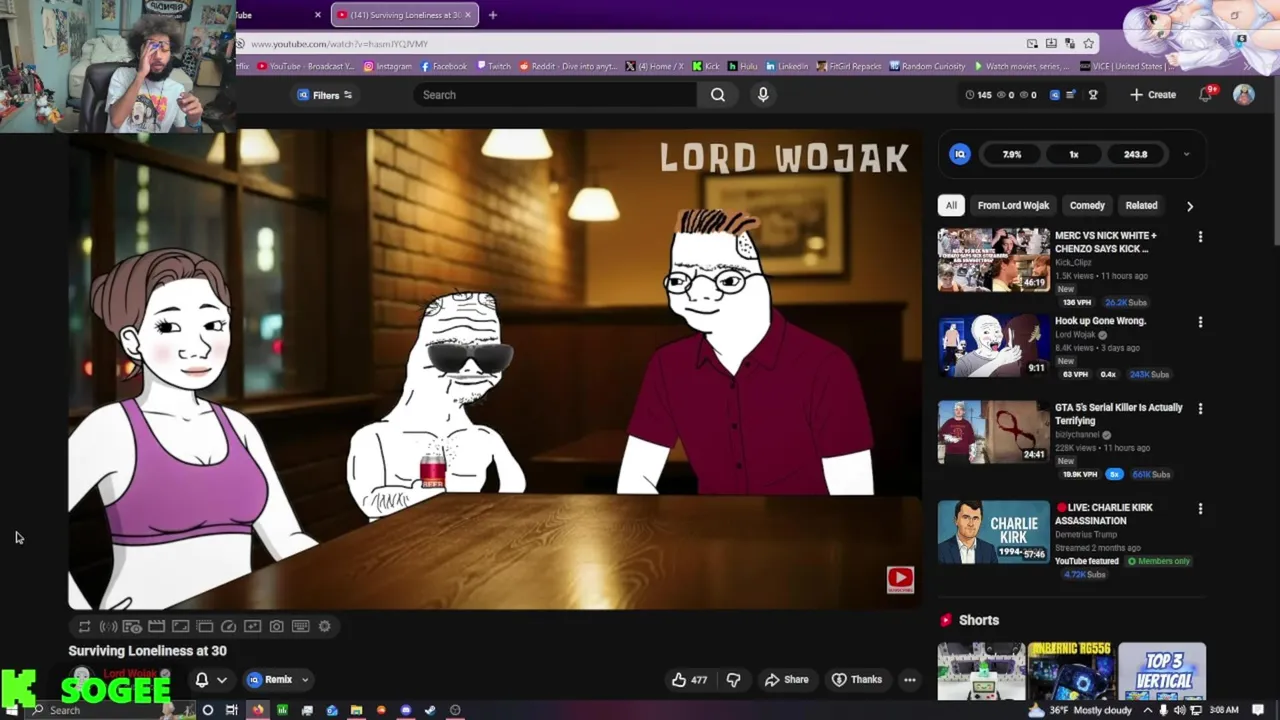Select the Comedy filter chip

coord(1087,205)
